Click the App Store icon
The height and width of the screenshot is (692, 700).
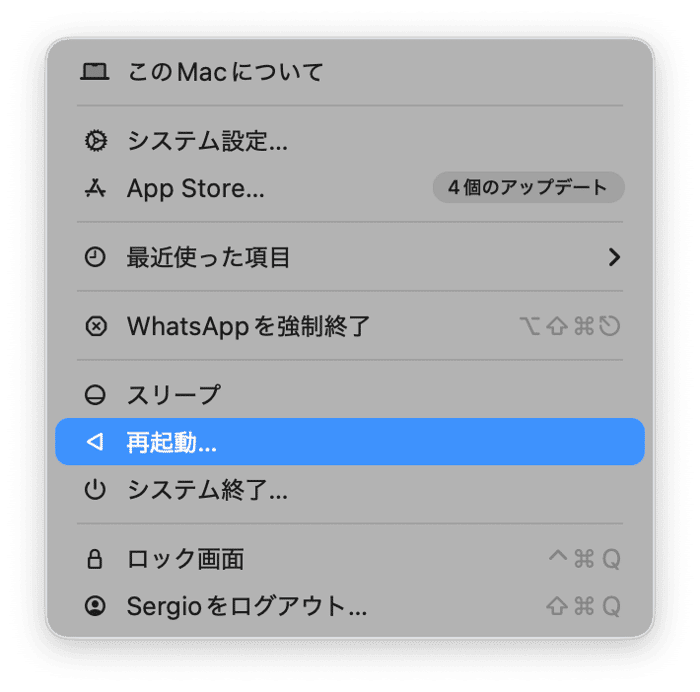[95, 188]
